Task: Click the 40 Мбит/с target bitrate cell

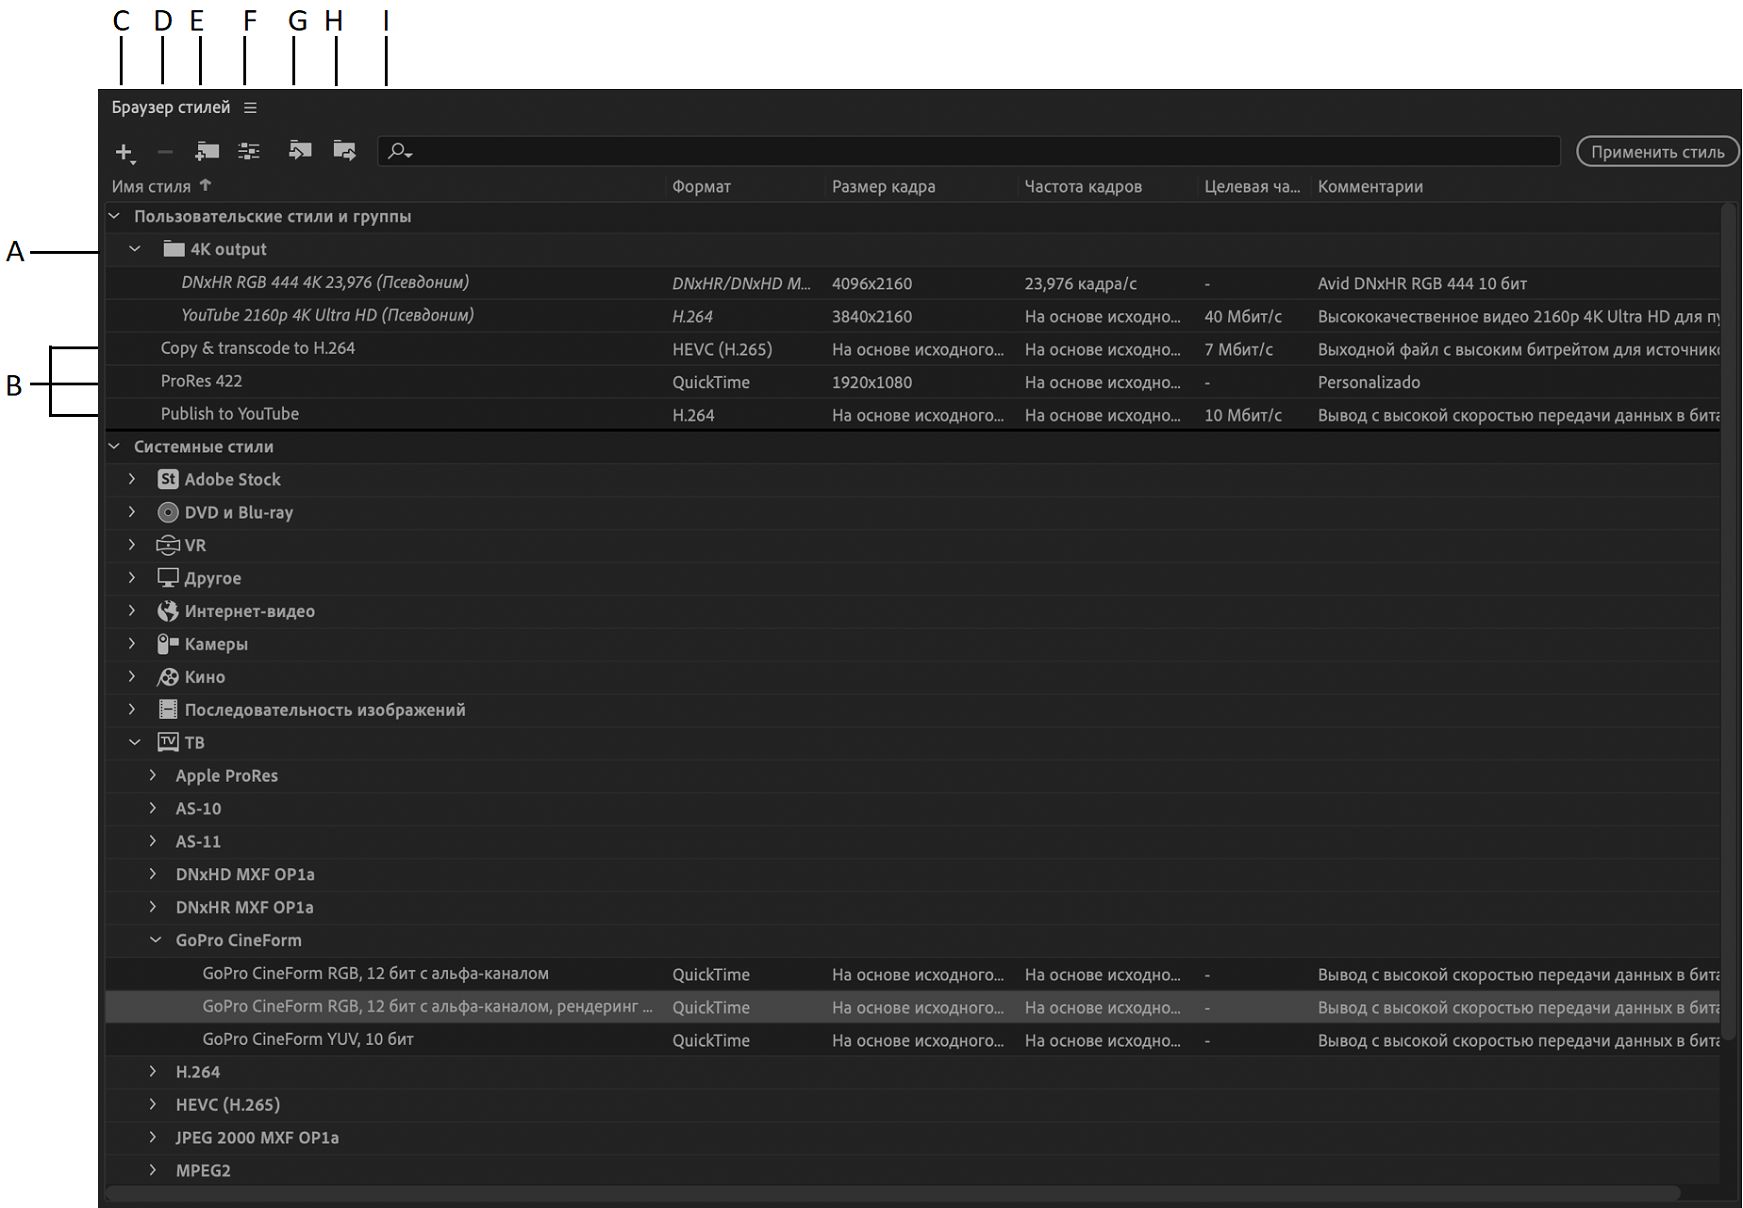Action: click(x=1243, y=317)
